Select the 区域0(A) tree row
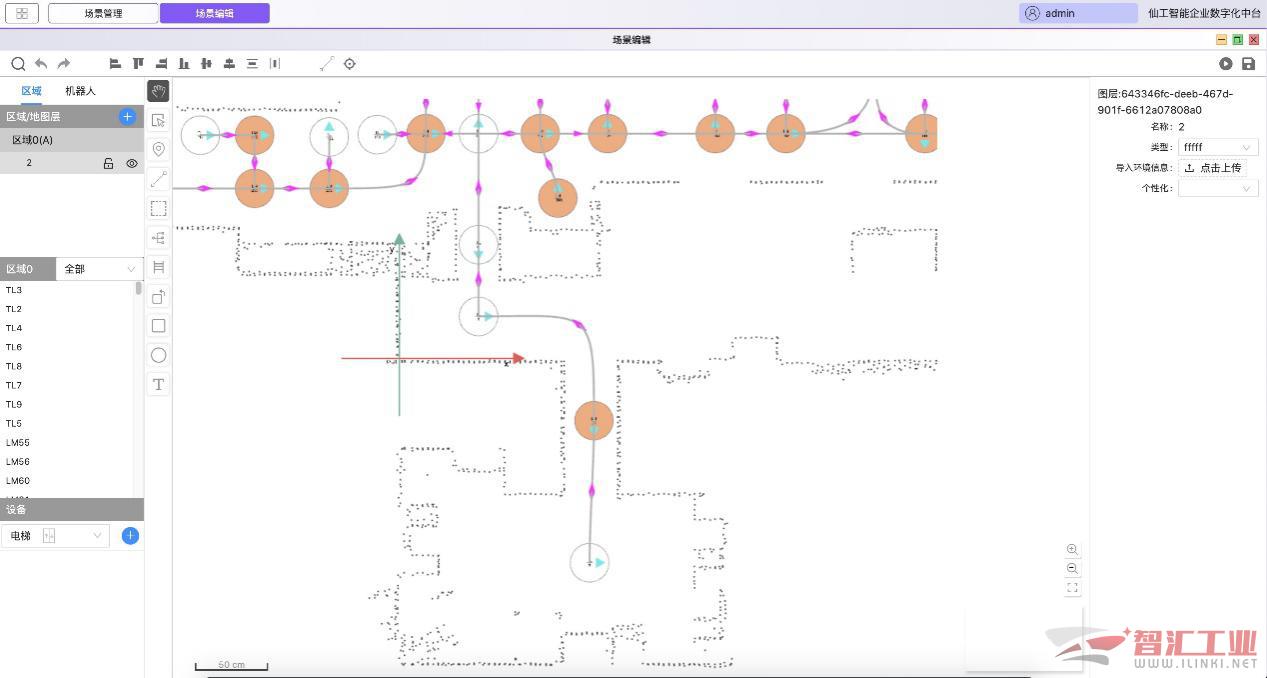 coord(72,140)
